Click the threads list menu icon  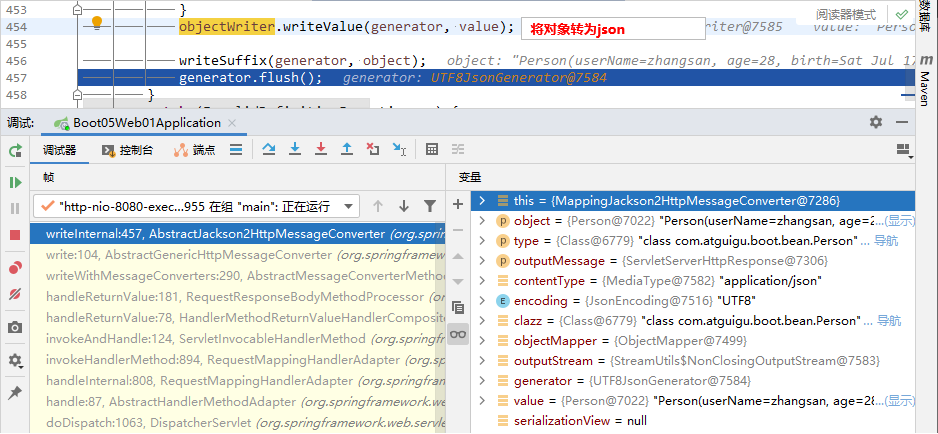click(x=236, y=149)
